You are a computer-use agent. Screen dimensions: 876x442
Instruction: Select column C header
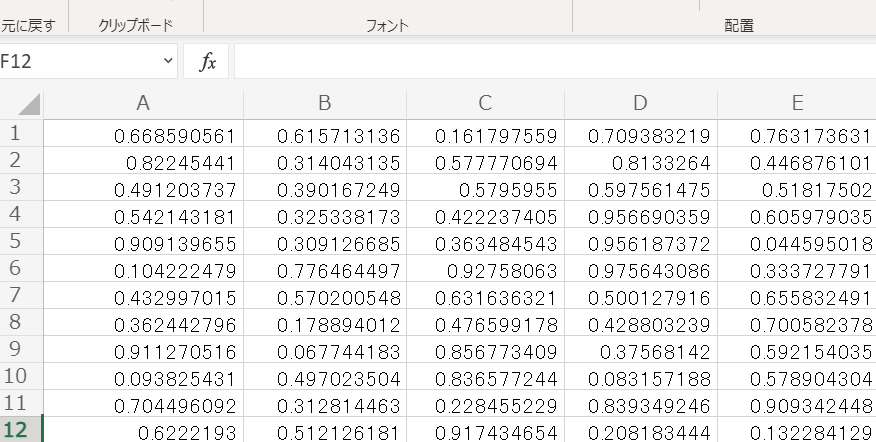(485, 104)
